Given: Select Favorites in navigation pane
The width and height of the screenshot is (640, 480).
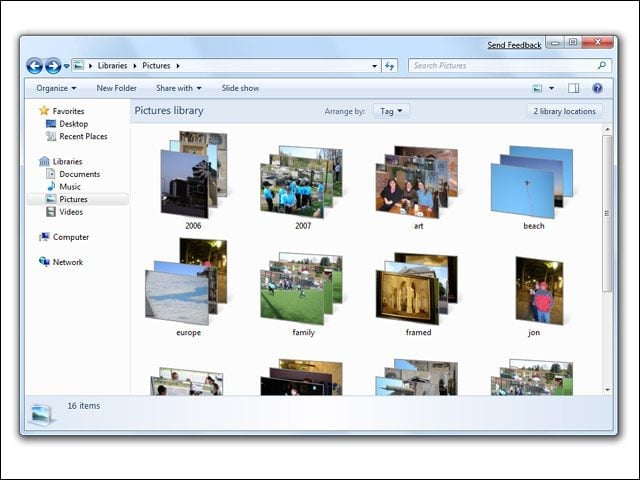Looking at the screenshot, I should [x=68, y=111].
